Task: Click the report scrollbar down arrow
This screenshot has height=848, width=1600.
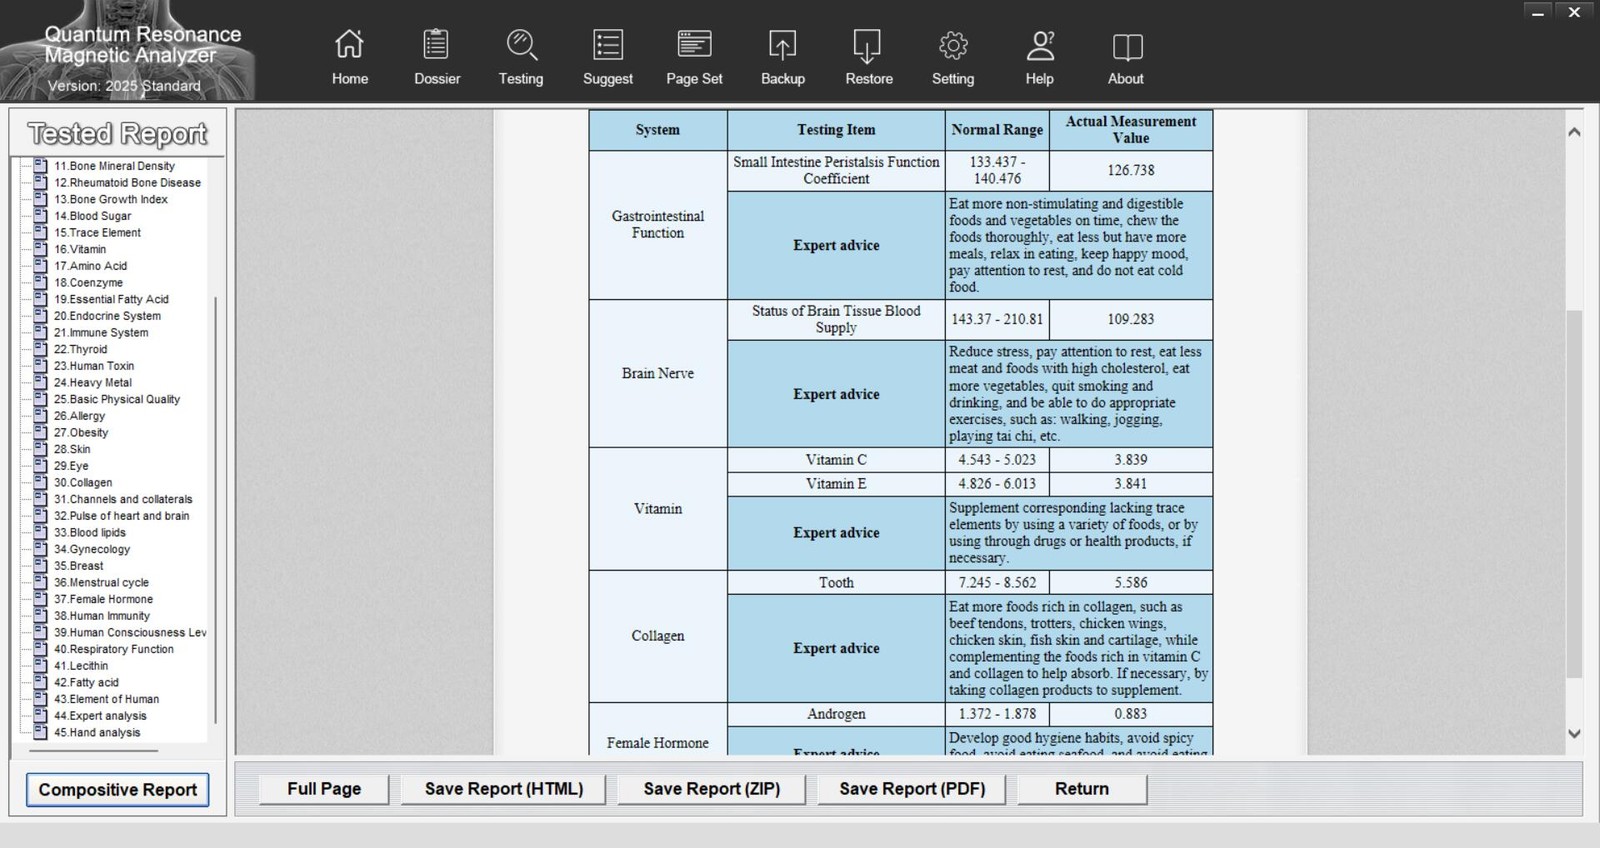Action: pos(1574,734)
